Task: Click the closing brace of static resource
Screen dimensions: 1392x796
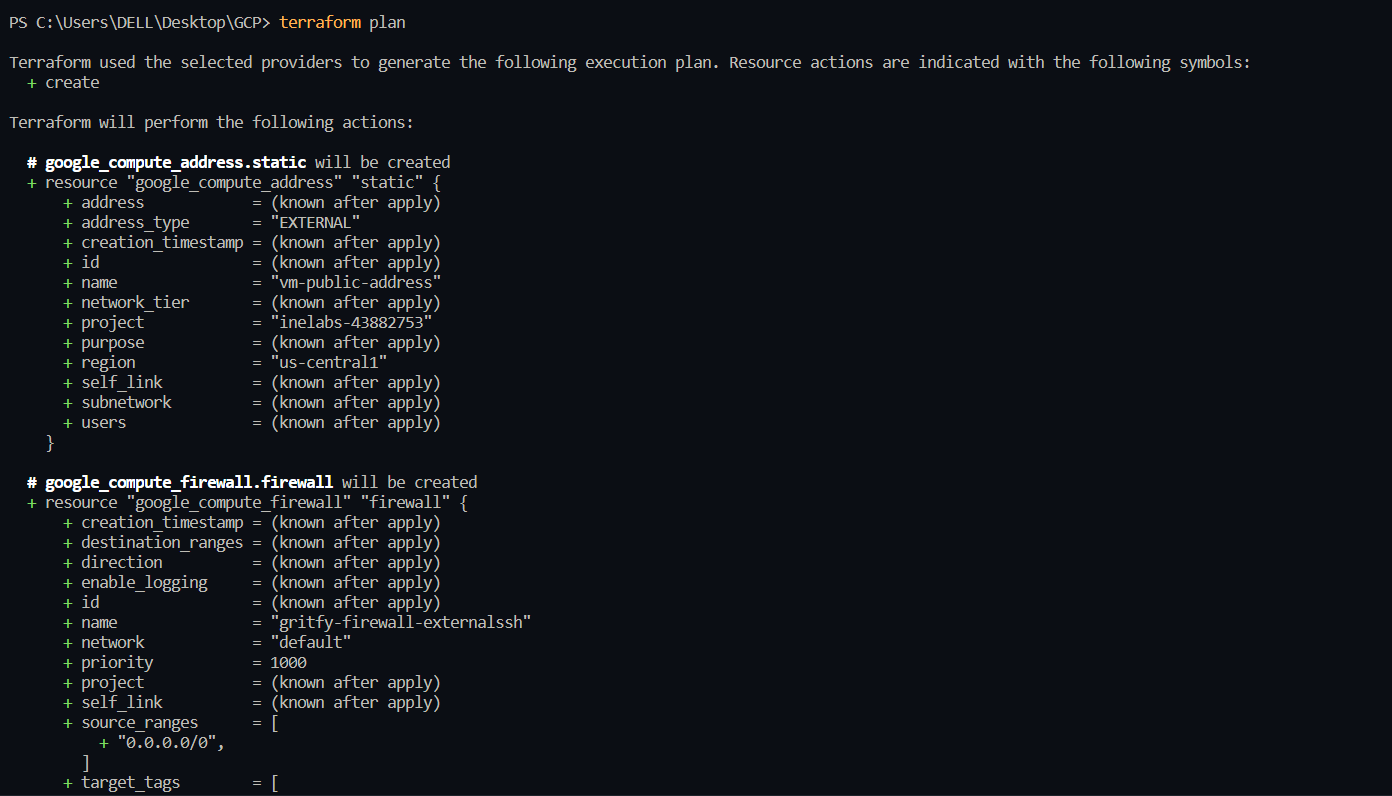Action: (50, 442)
